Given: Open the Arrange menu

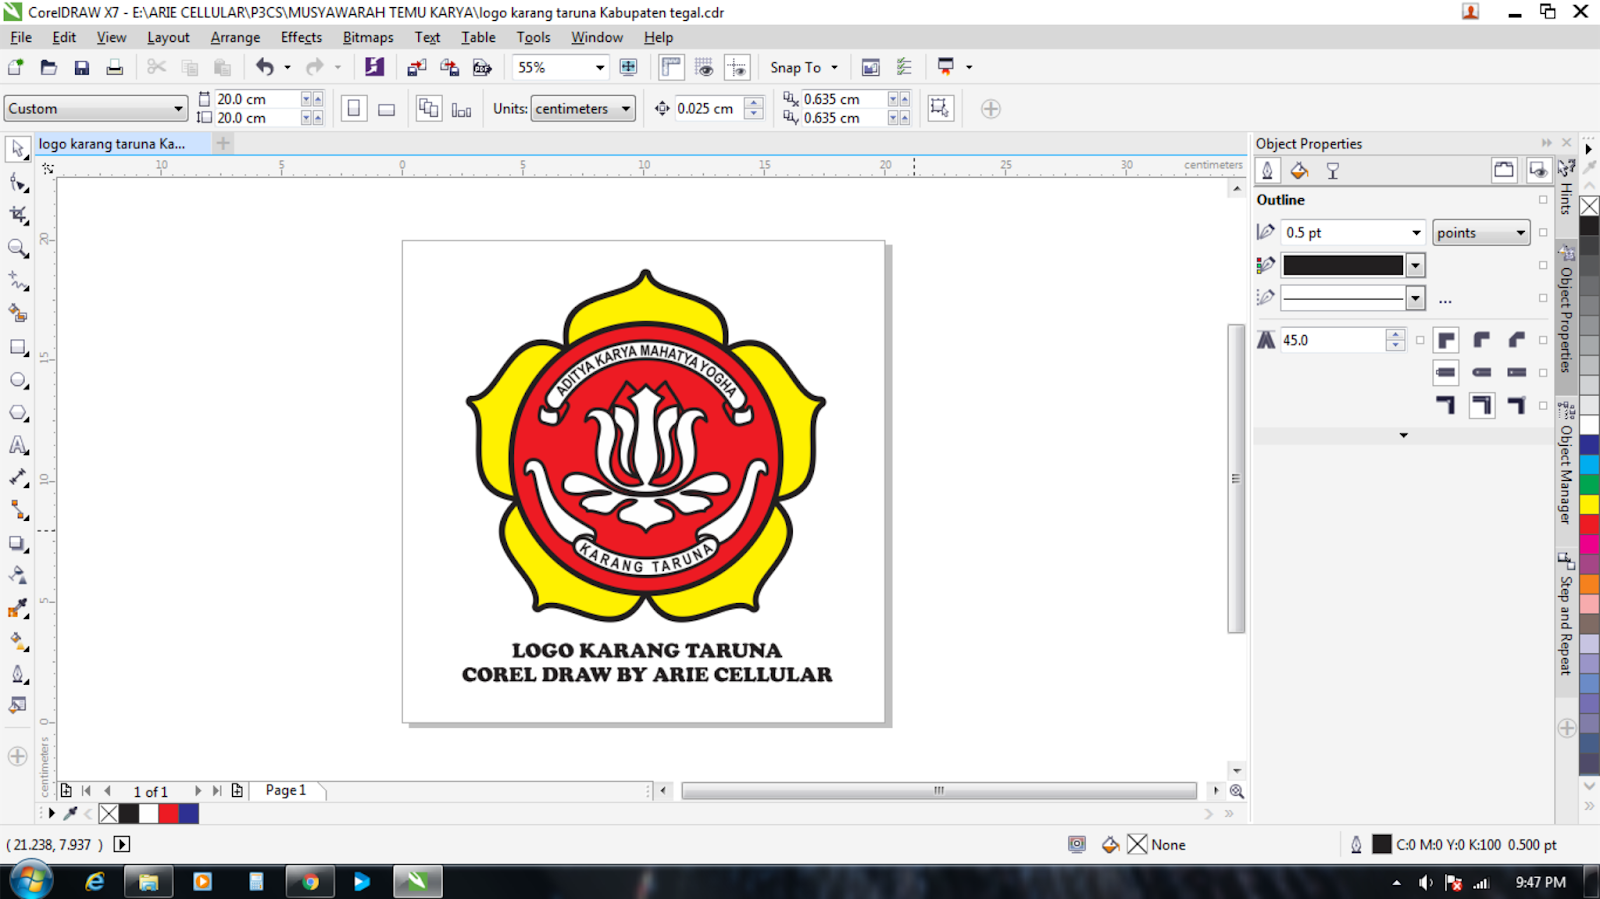Looking at the screenshot, I should coord(235,37).
